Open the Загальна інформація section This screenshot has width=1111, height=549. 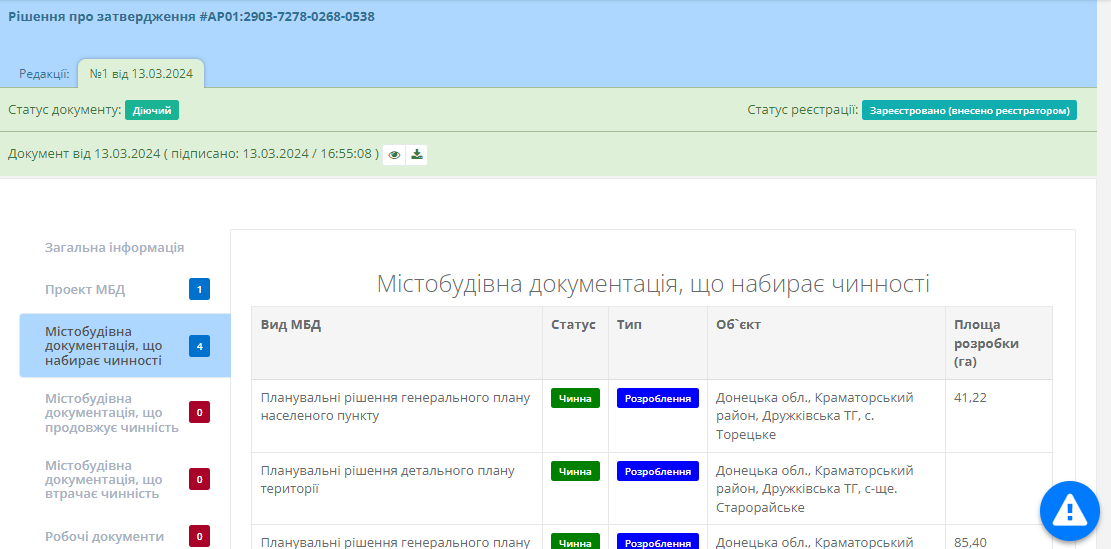point(114,248)
